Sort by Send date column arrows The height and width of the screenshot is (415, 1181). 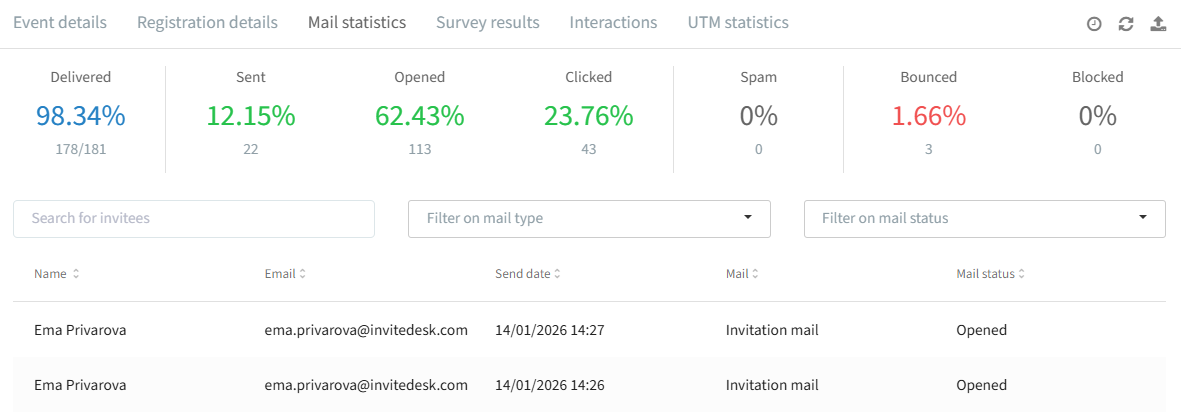557,274
